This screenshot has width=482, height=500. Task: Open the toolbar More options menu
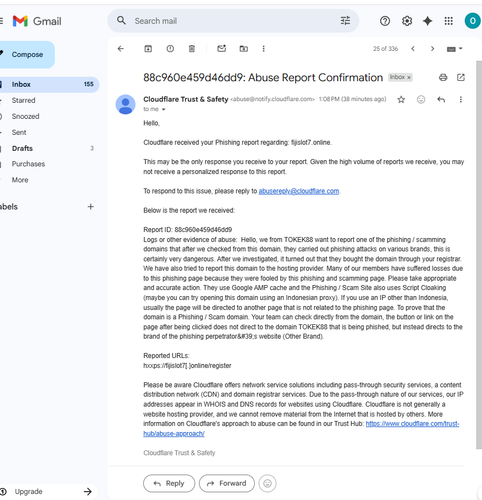tap(263, 49)
